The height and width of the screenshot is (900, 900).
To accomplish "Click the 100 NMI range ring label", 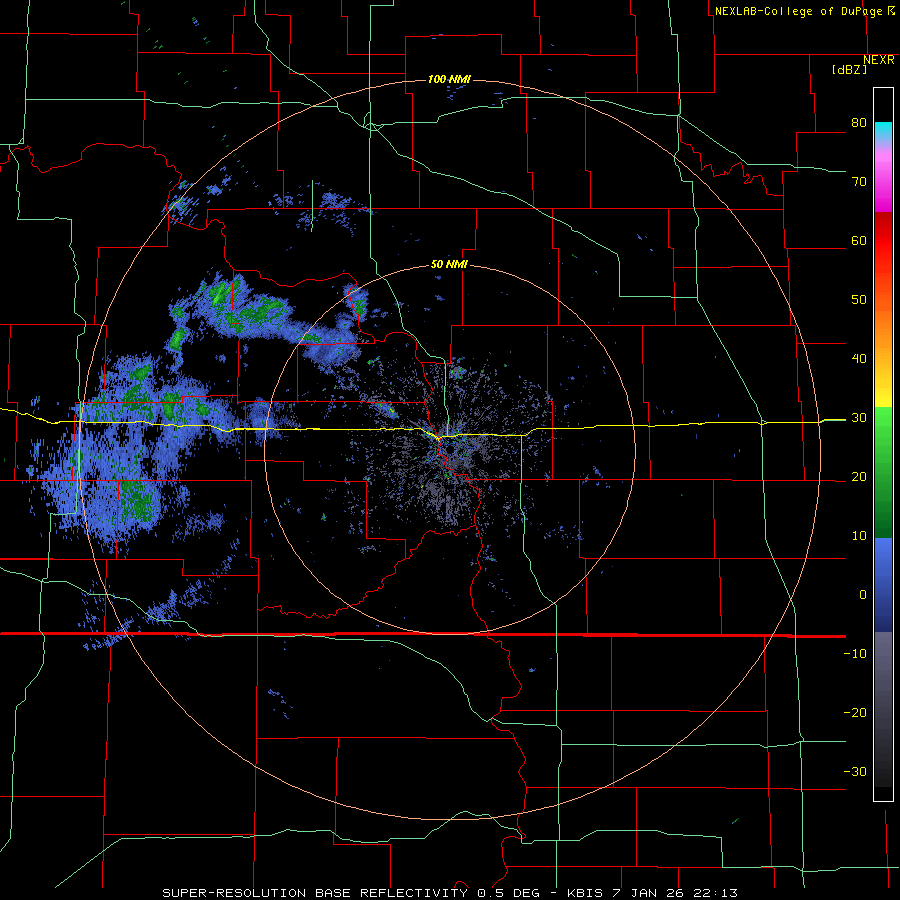I will tap(449, 79).
